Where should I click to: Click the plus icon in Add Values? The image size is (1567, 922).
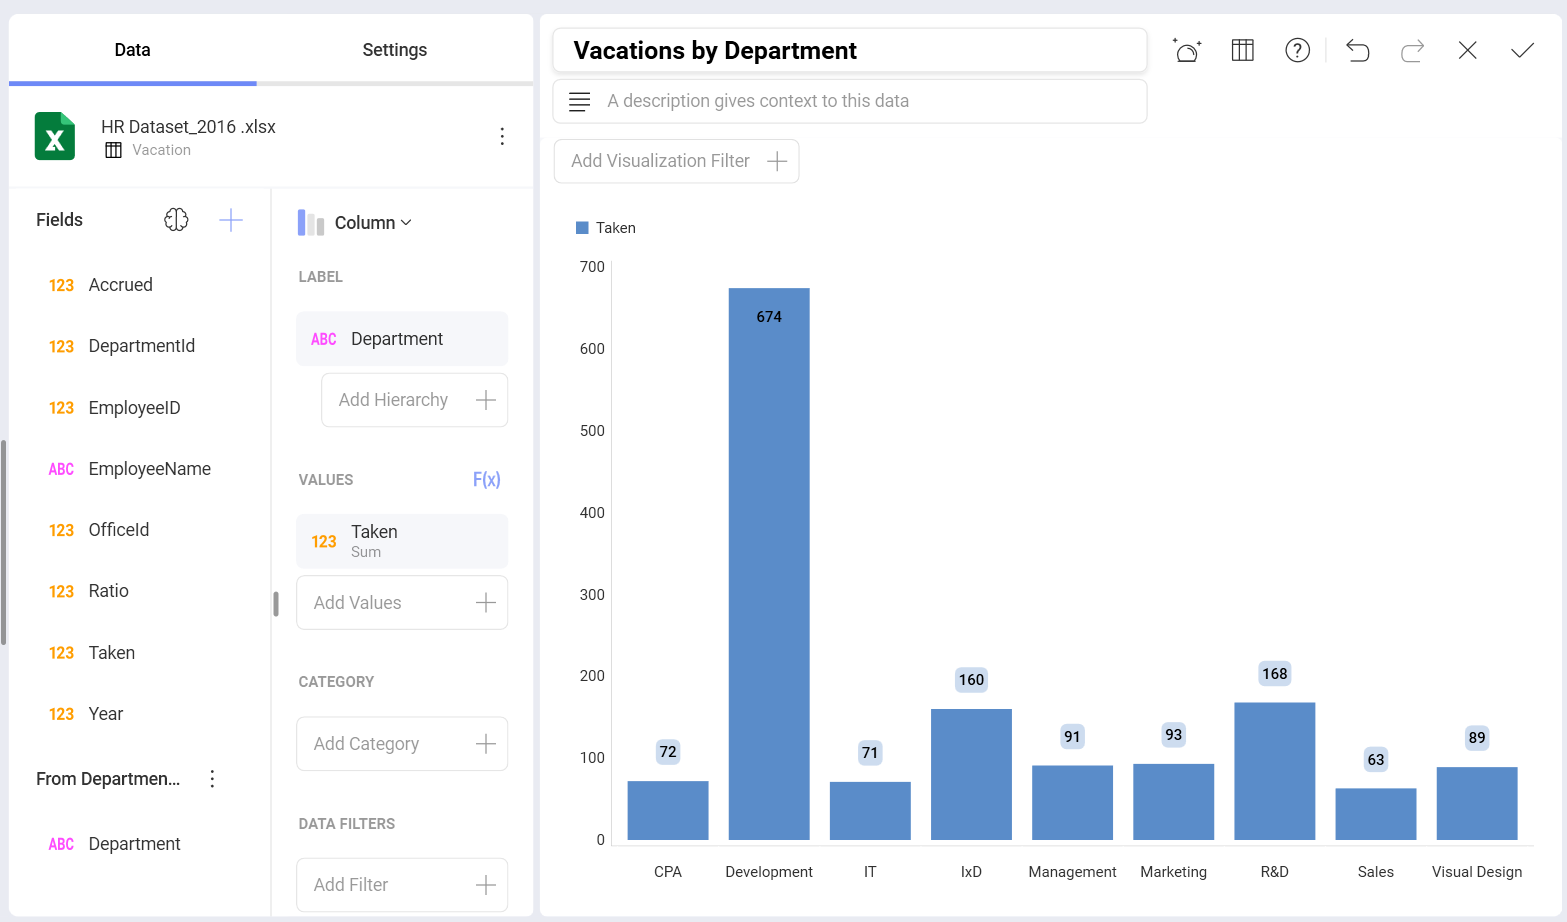click(486, 603)
